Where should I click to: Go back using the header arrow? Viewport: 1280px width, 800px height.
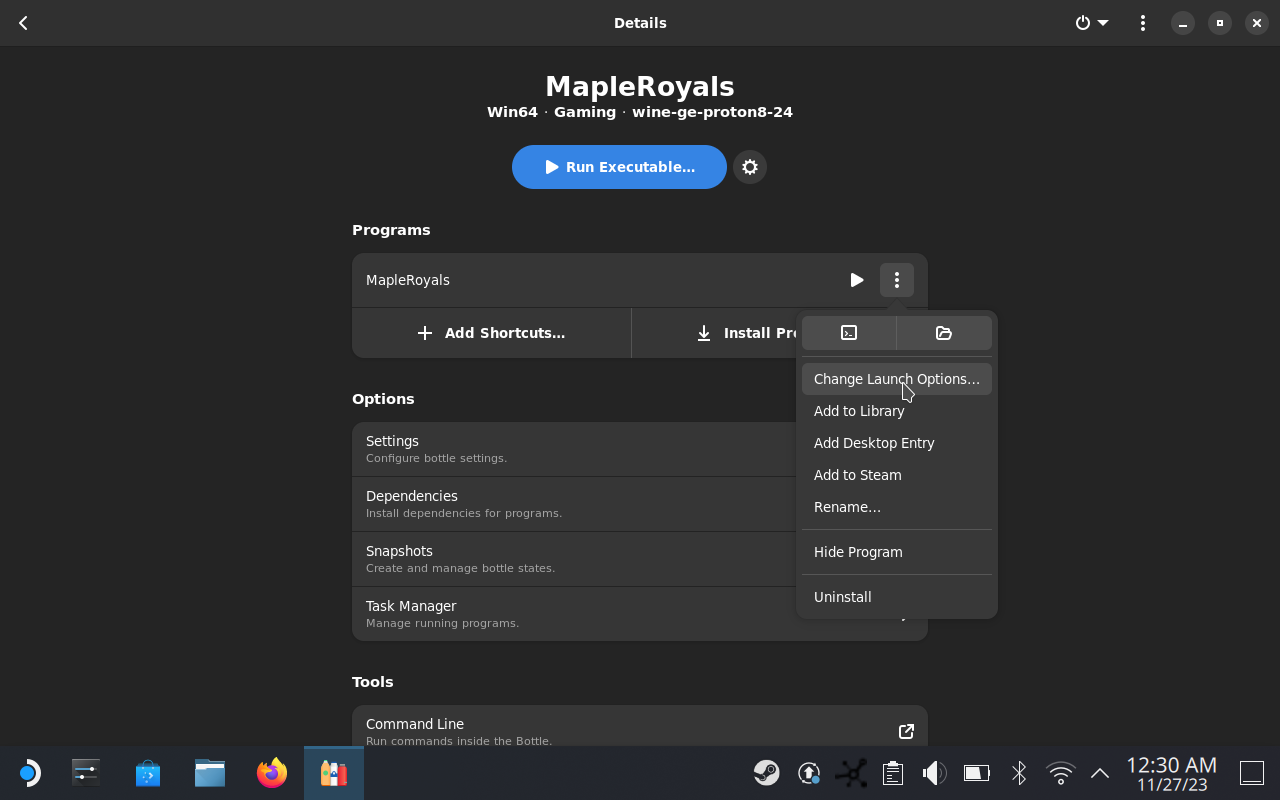(23, 23)
